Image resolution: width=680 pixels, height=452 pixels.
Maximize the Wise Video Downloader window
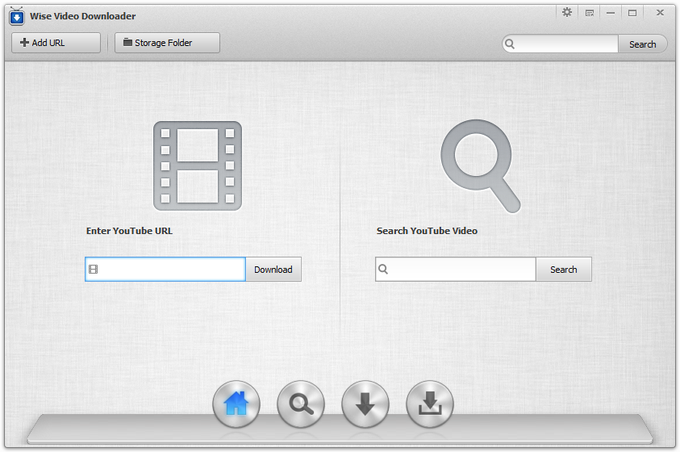(x=632, y=13)
